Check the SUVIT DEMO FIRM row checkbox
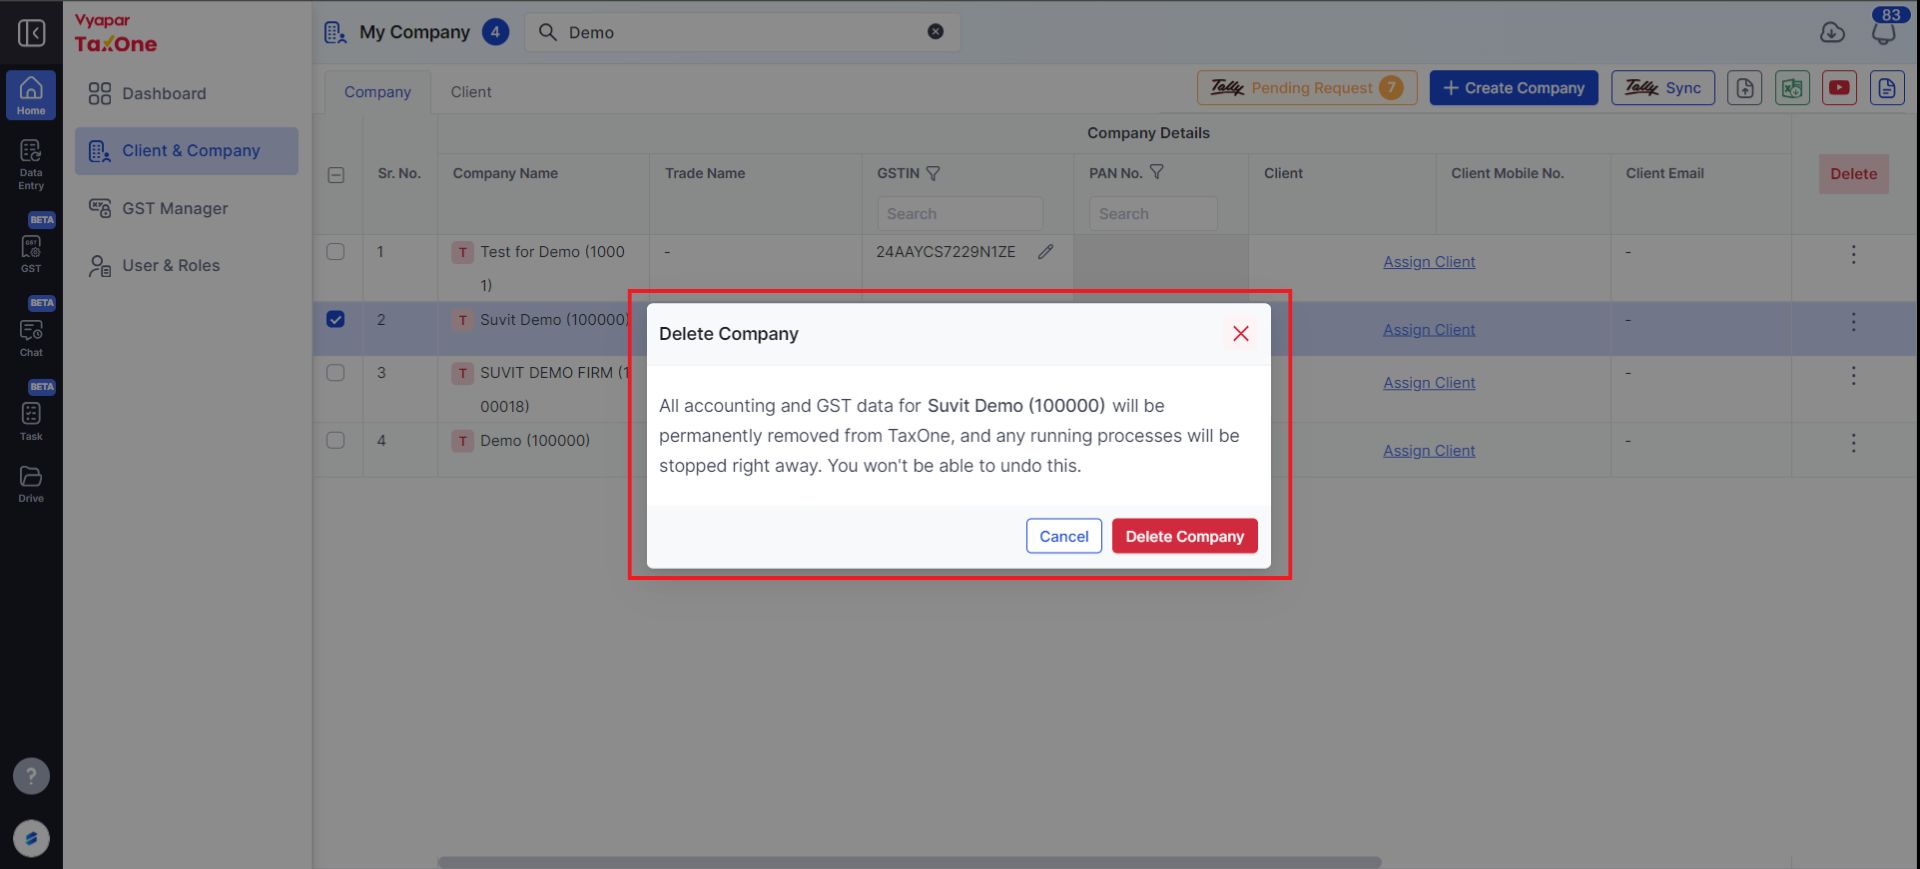1920x869 pixels. [336, 373]
